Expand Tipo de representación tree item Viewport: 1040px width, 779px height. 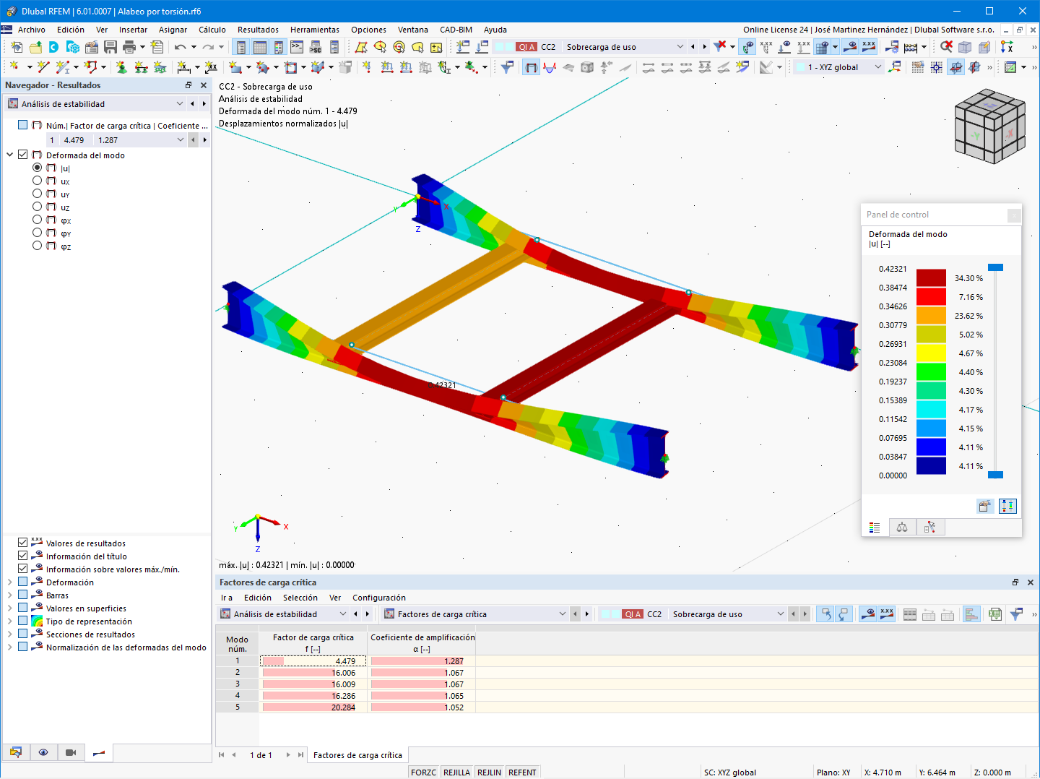click(10, 621)
